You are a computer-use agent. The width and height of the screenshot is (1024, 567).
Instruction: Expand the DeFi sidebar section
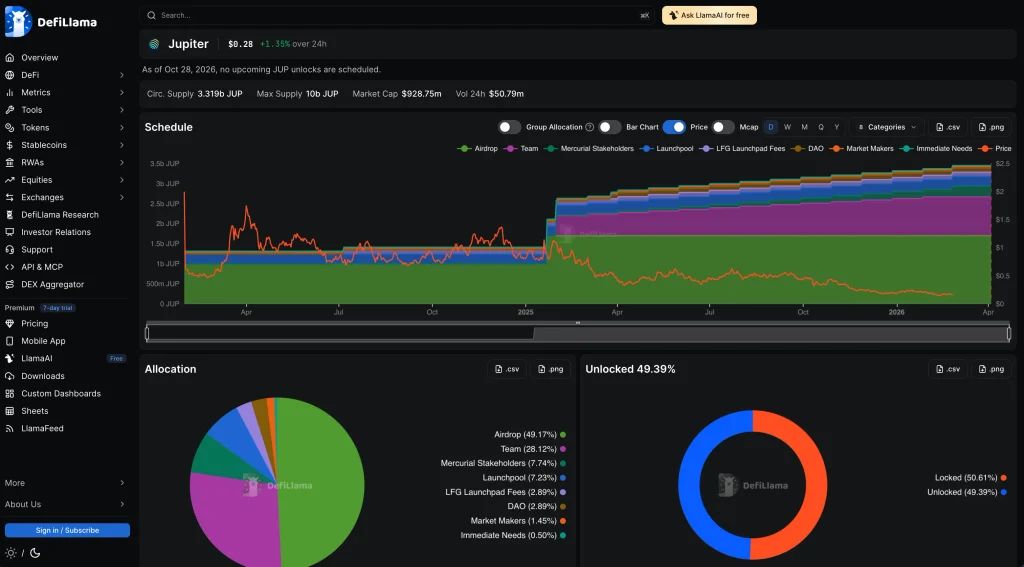click(x=121, y=75)
